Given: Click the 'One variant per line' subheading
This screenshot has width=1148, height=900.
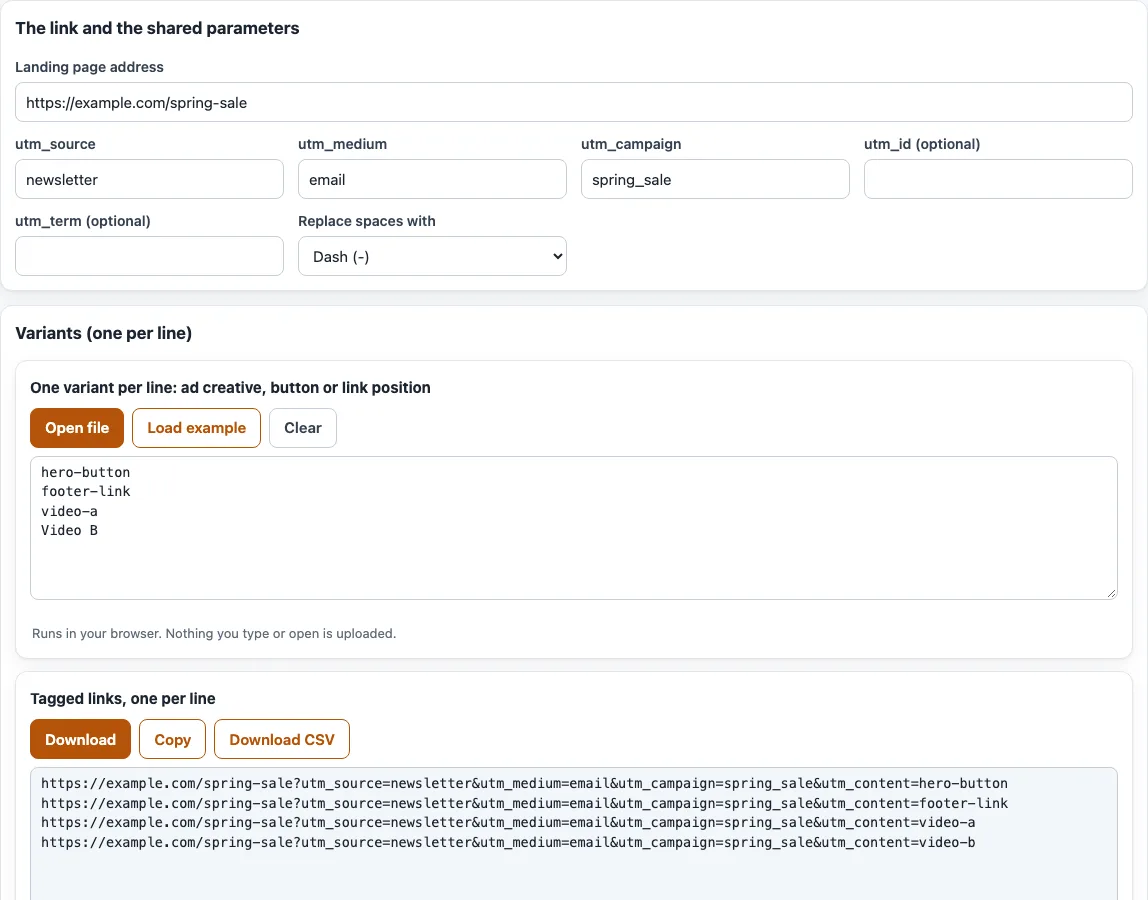Looking at the screenshot, I should (230, 387).
